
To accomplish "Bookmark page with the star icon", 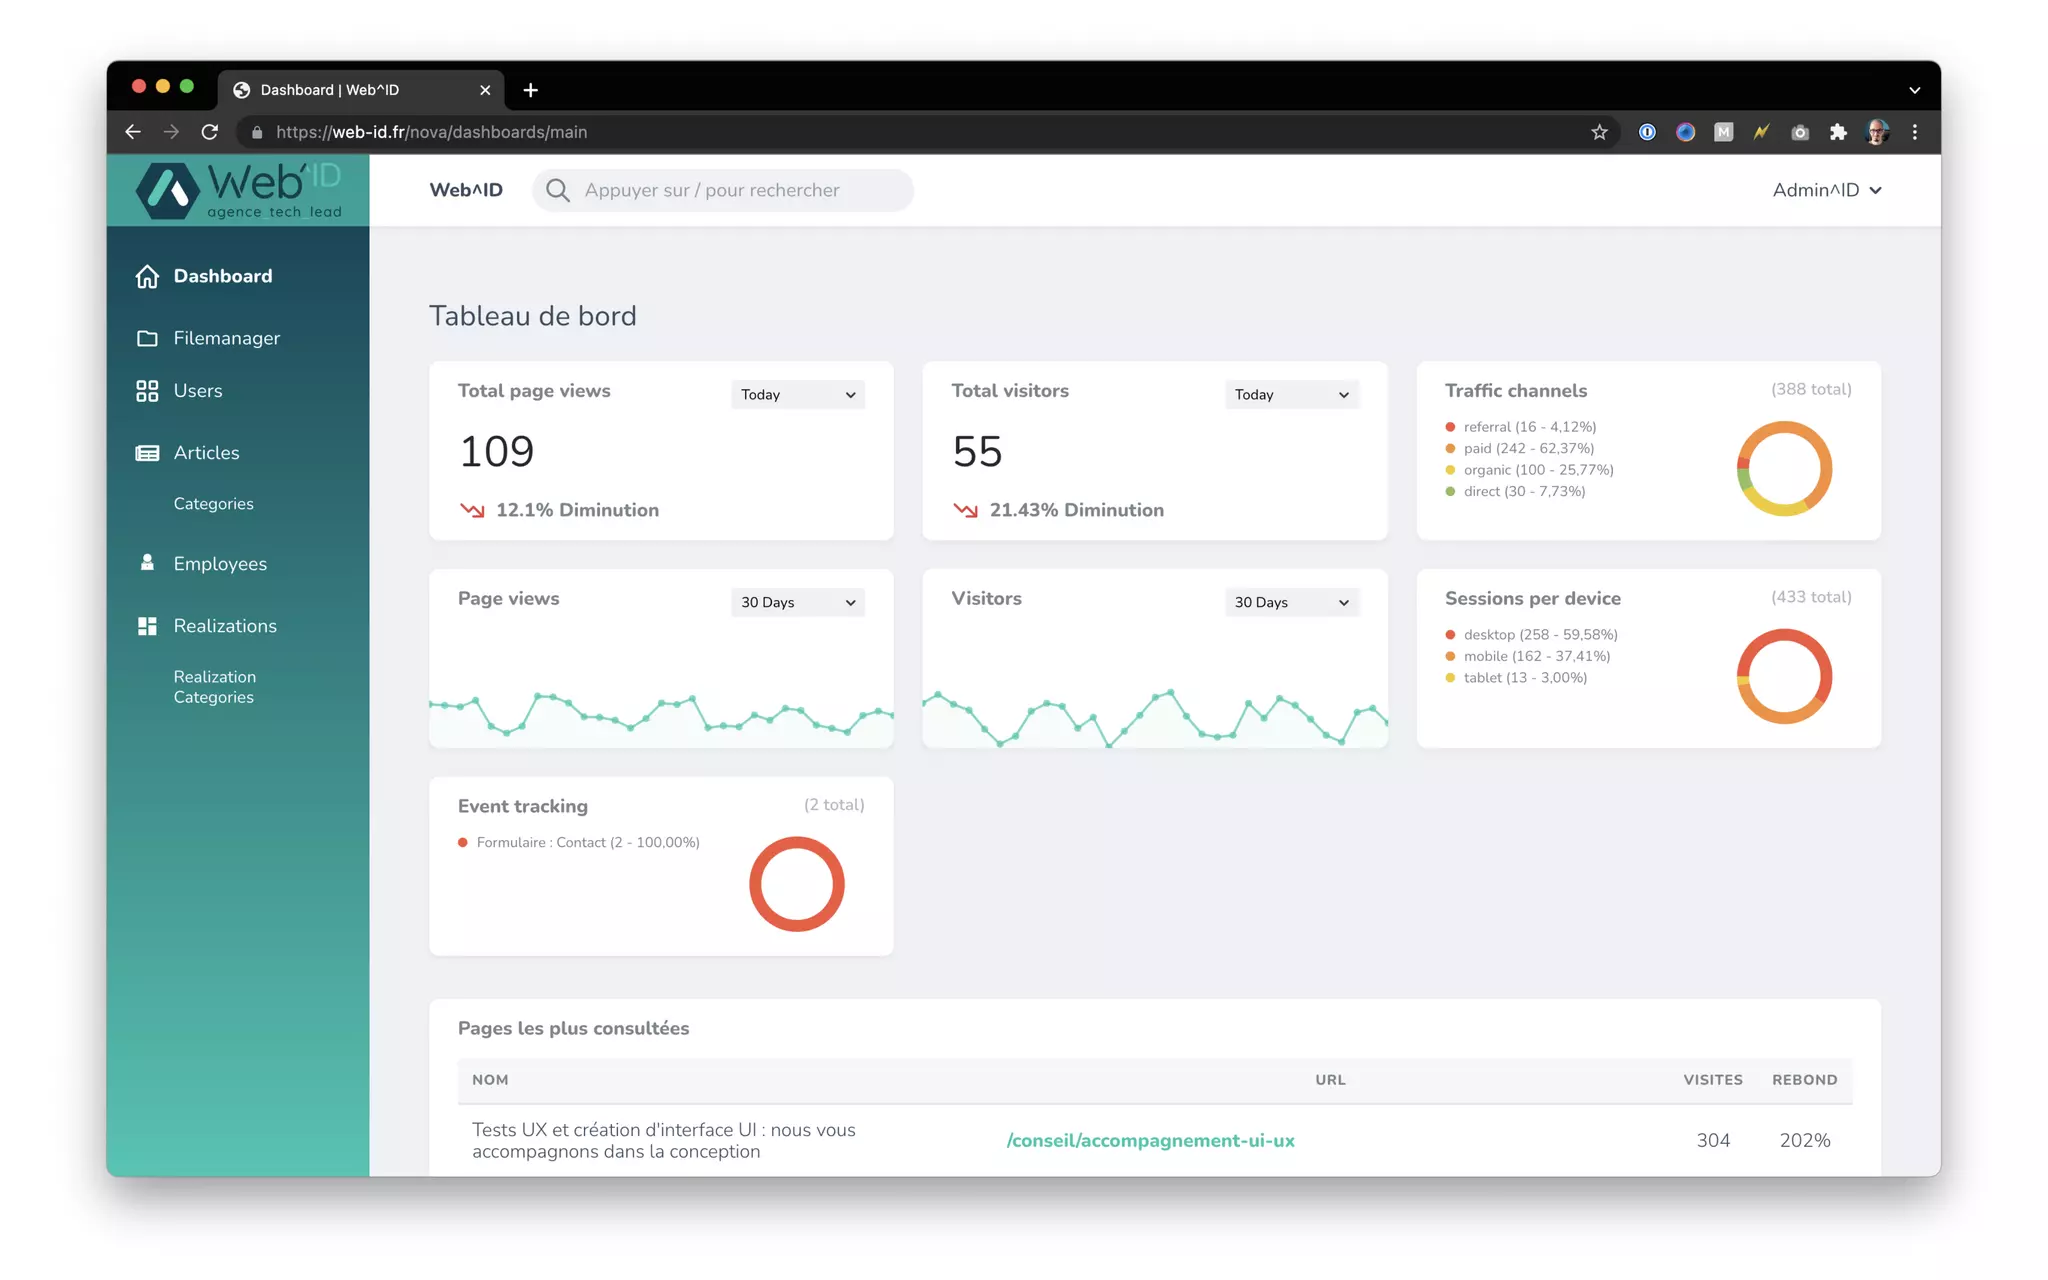I will coord(1599,132).
